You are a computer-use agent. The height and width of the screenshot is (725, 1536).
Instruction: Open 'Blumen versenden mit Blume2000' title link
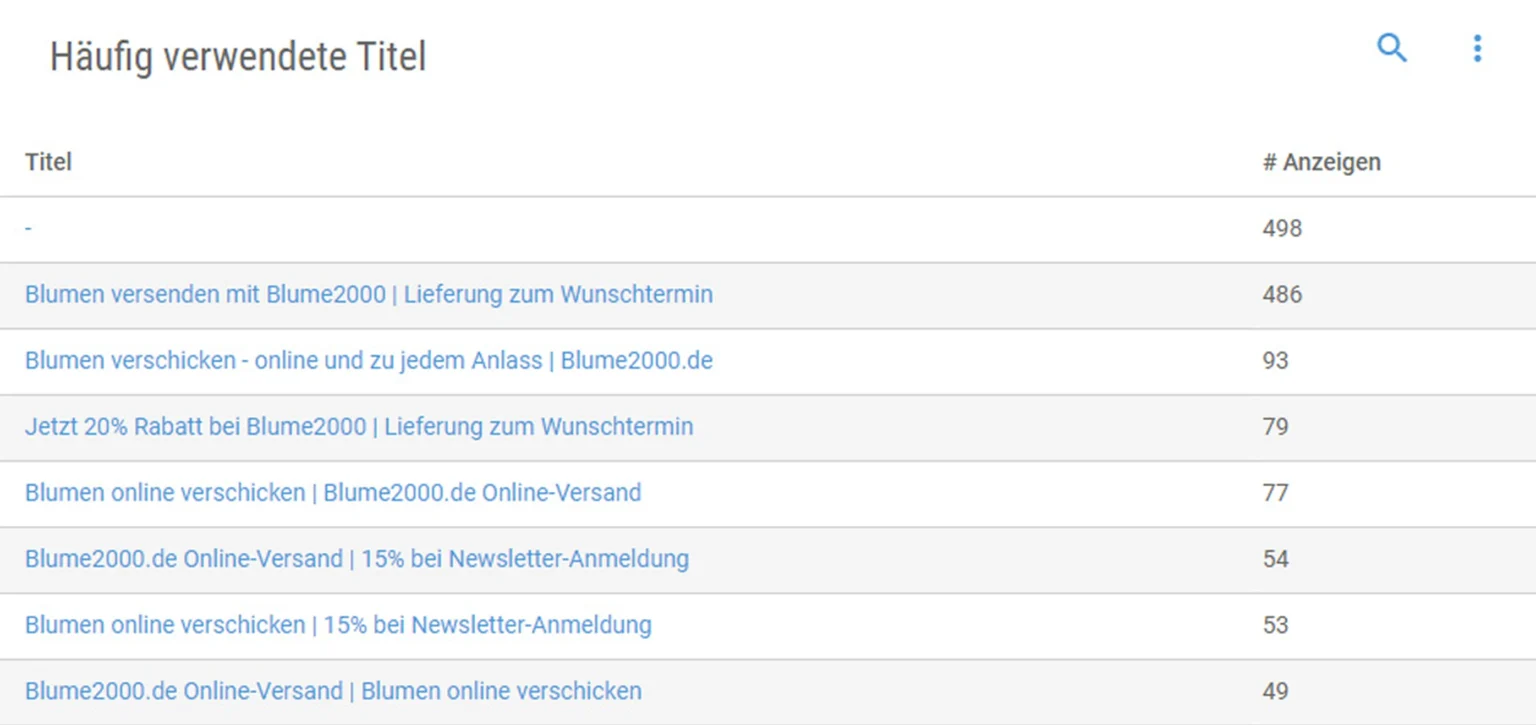368,294
